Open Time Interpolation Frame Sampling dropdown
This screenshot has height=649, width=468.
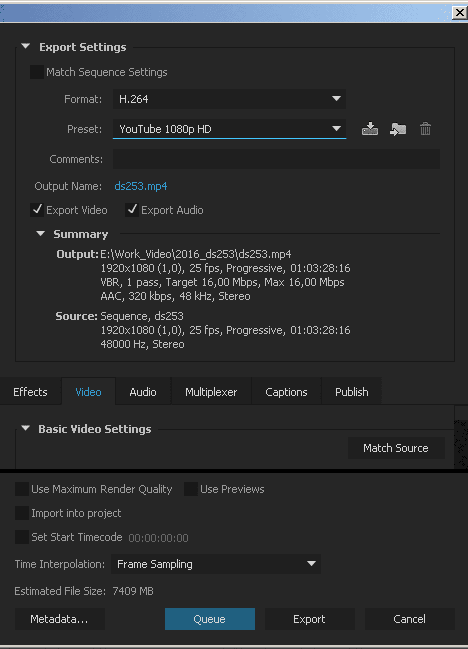pos(216,564)
